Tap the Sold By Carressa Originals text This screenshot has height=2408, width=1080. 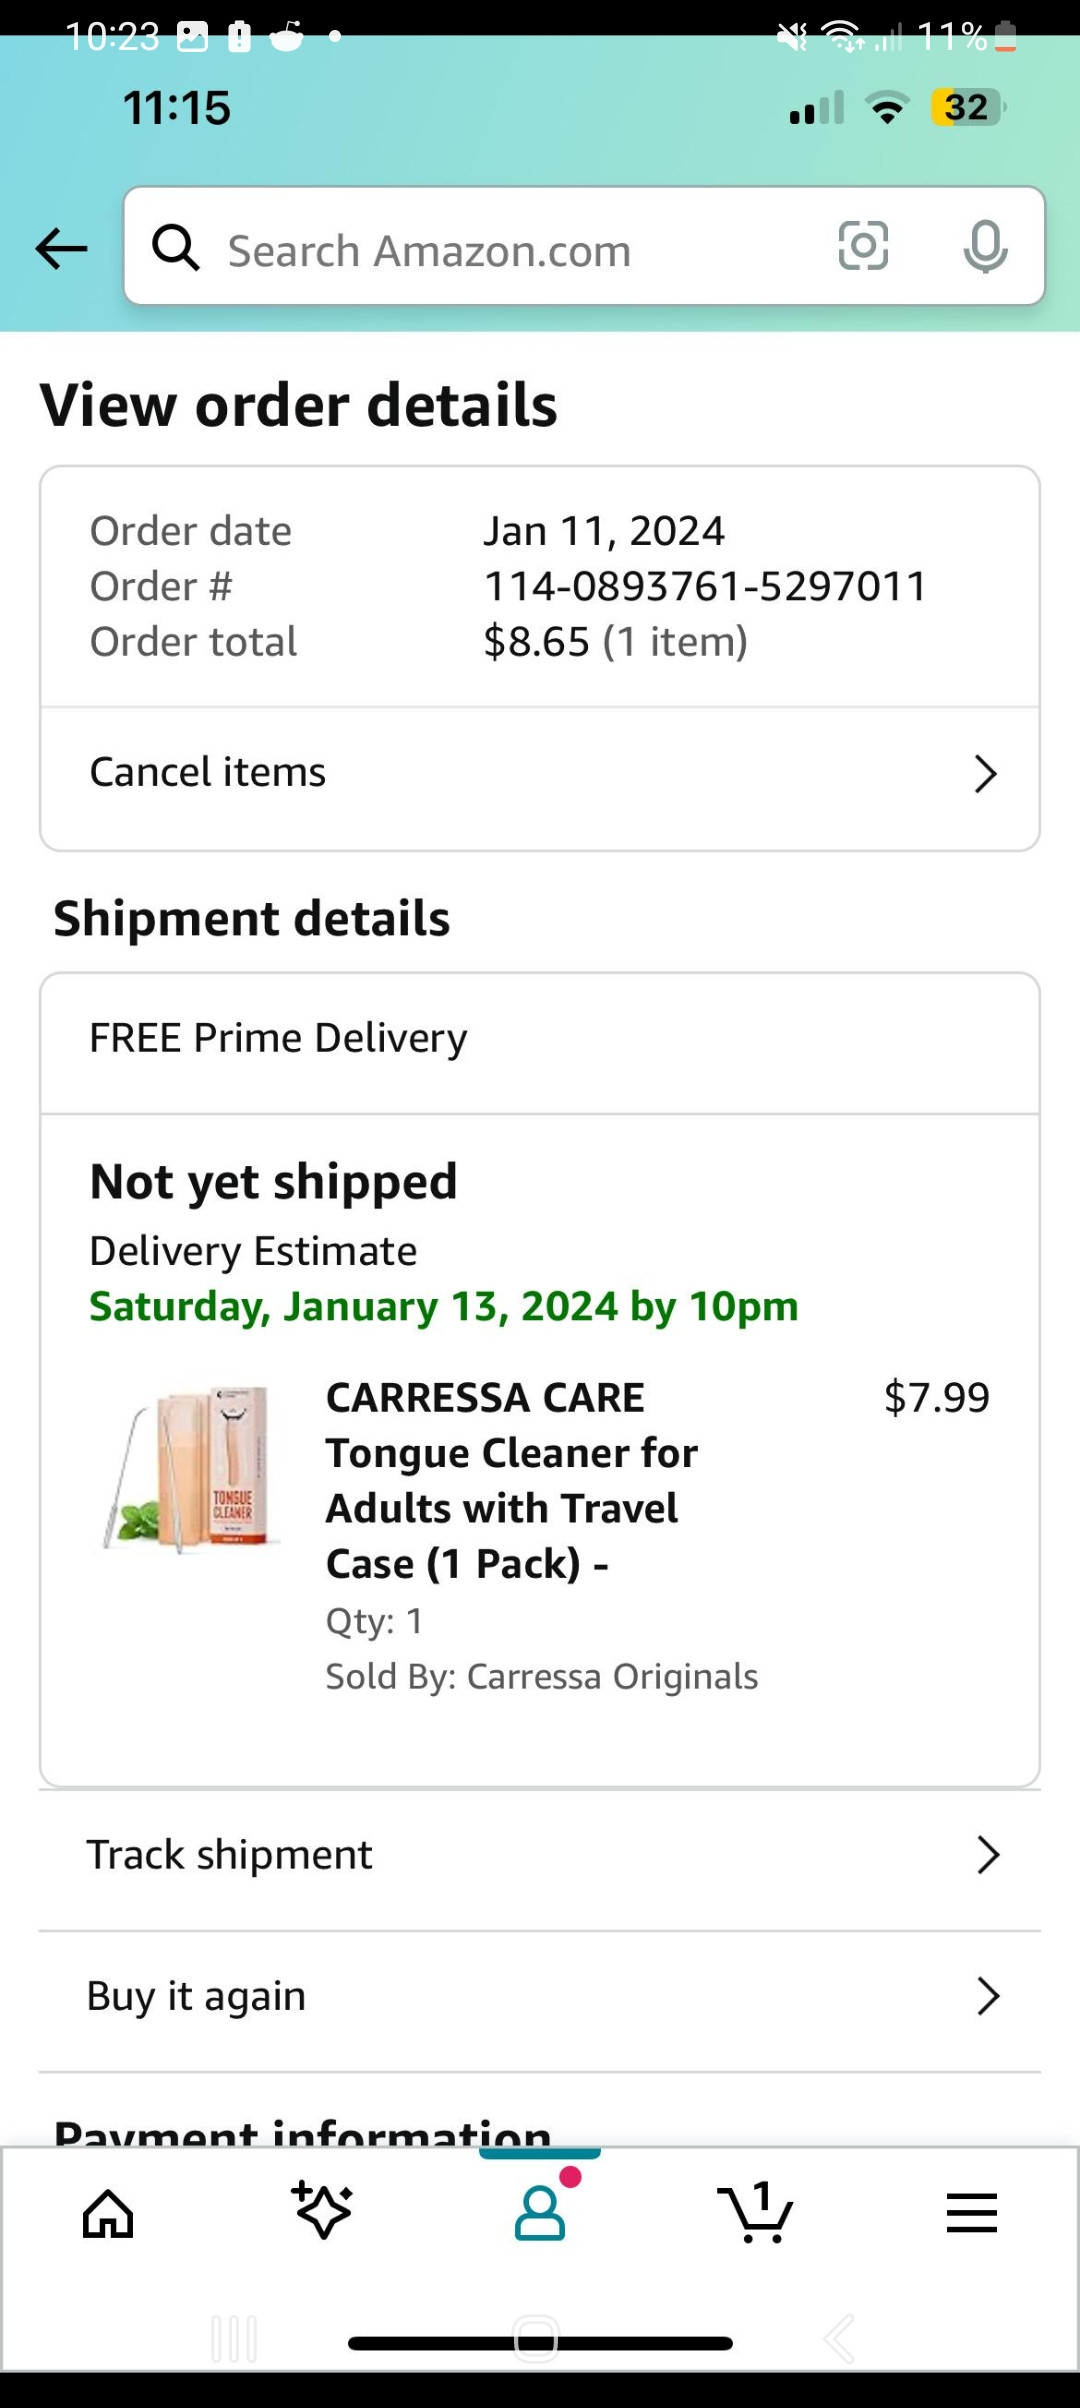tap(541, 1676)
